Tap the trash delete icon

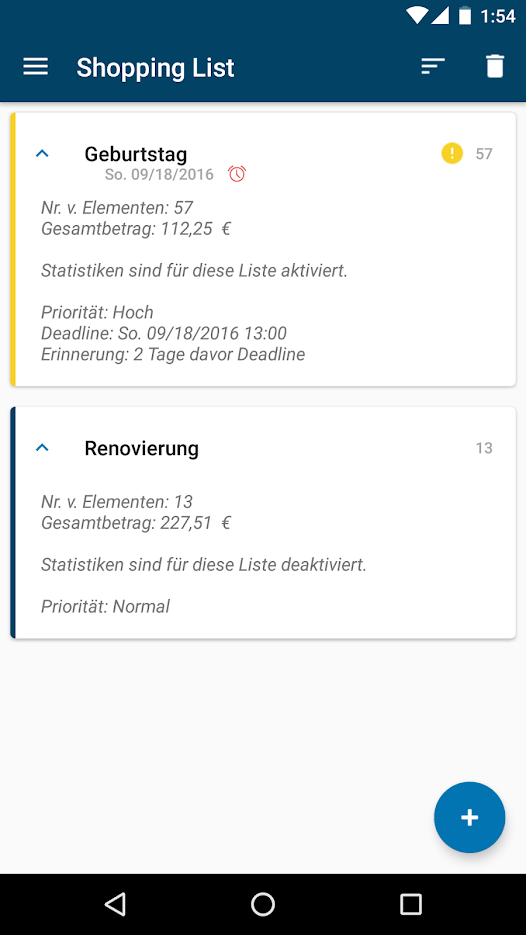click(495, 66)
